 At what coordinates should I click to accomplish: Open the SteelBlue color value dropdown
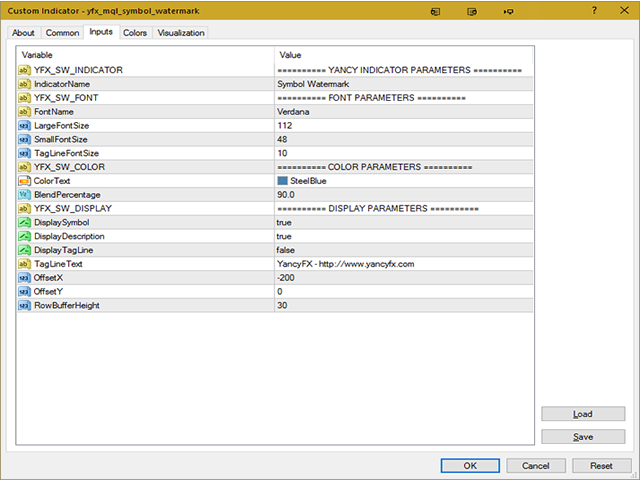404,181
